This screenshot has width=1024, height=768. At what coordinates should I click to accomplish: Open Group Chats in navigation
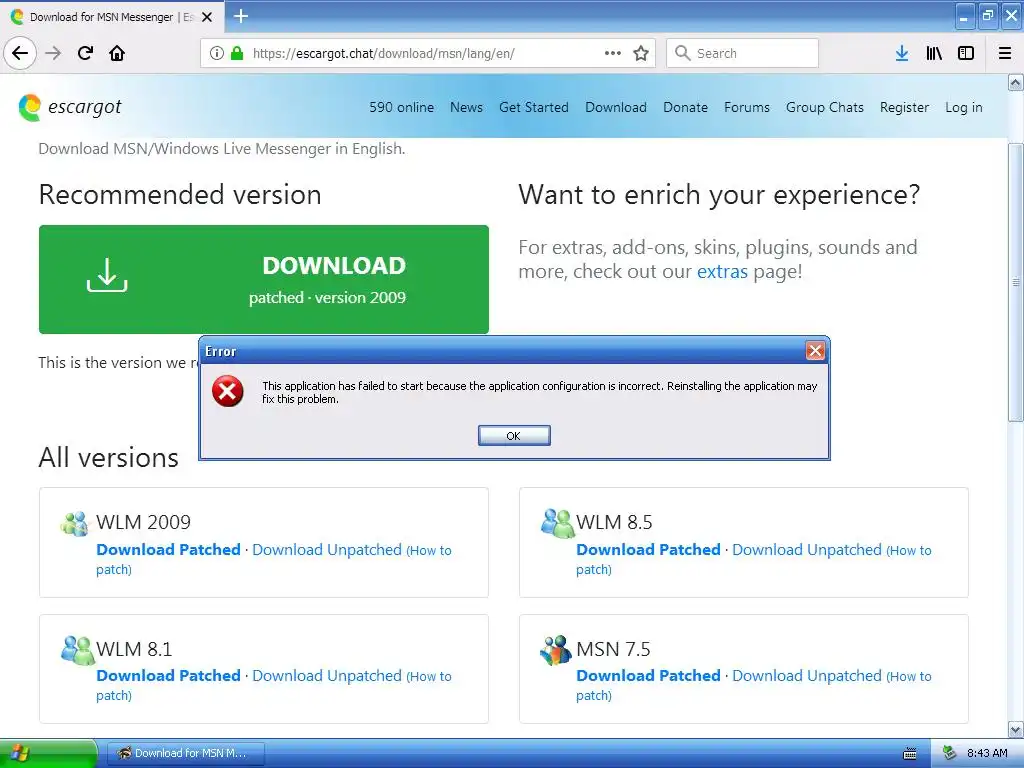[x=825, y=107]
